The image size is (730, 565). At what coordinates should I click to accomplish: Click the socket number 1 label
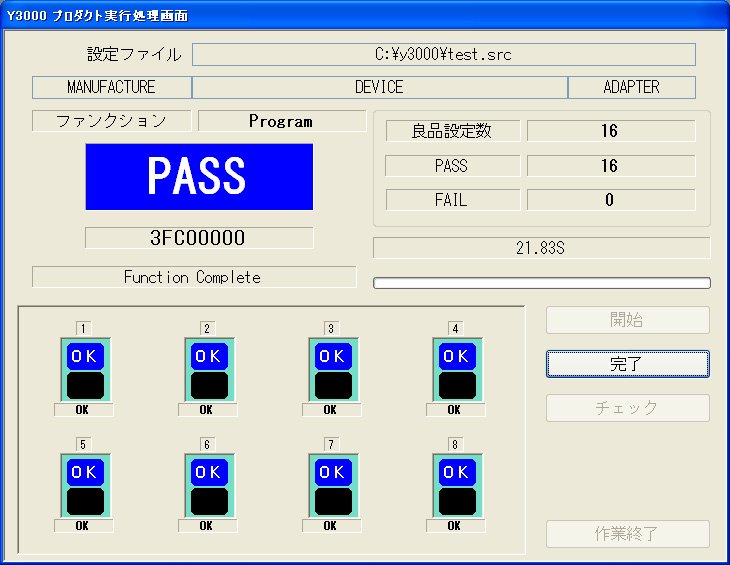click(x=84, y=329)
